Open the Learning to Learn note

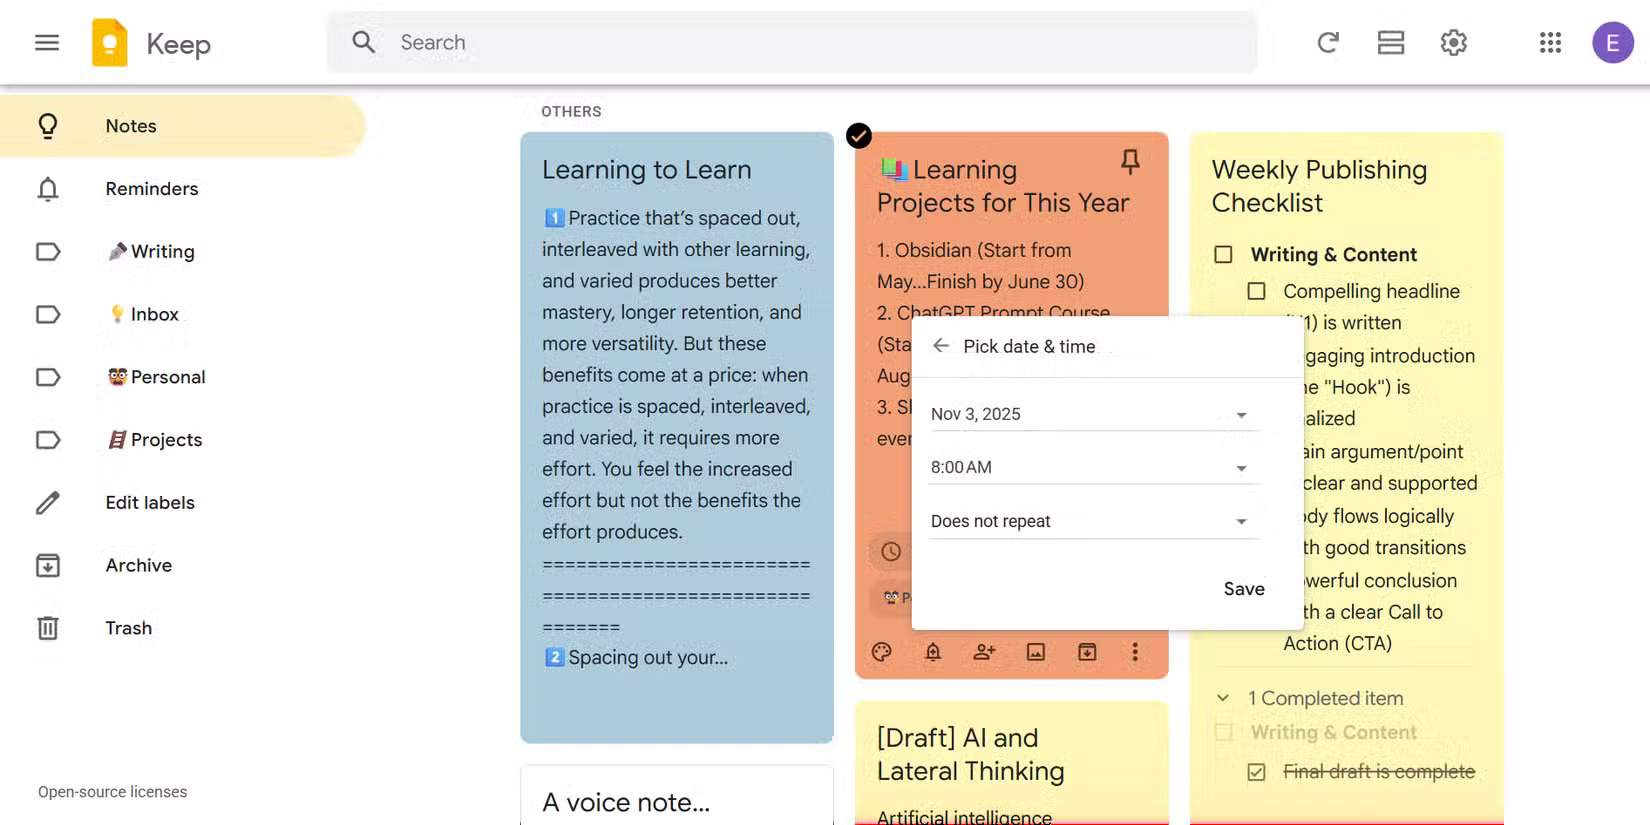pos(677,437)
